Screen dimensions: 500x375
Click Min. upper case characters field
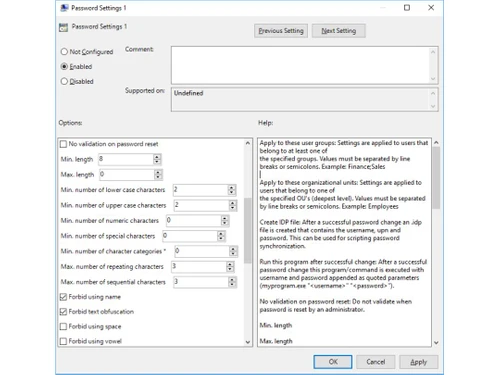pyautogui.click(x=201, y=205)
